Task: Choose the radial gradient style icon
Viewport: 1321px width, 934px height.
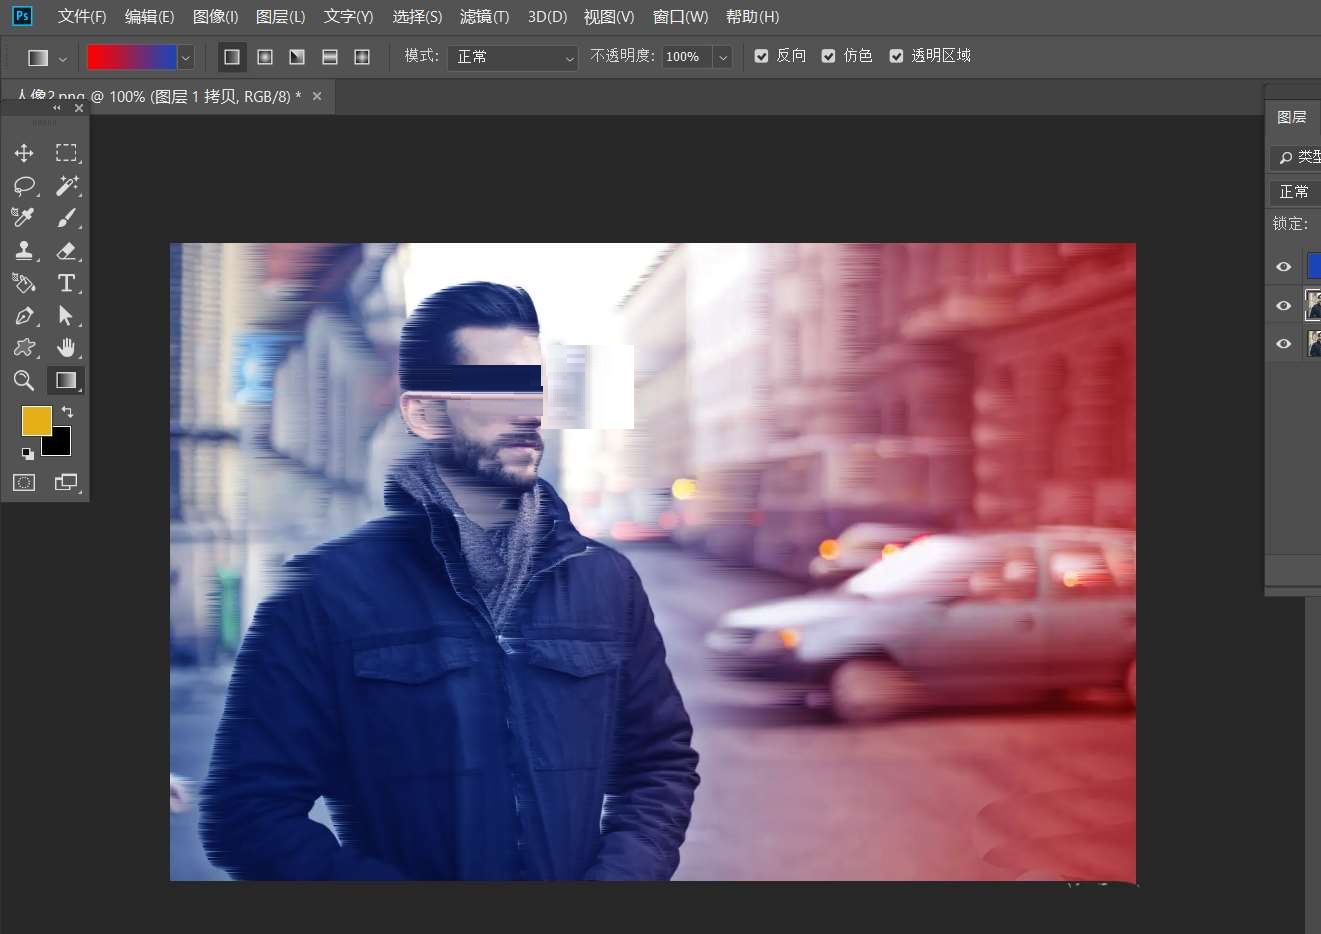Action: 265,57
